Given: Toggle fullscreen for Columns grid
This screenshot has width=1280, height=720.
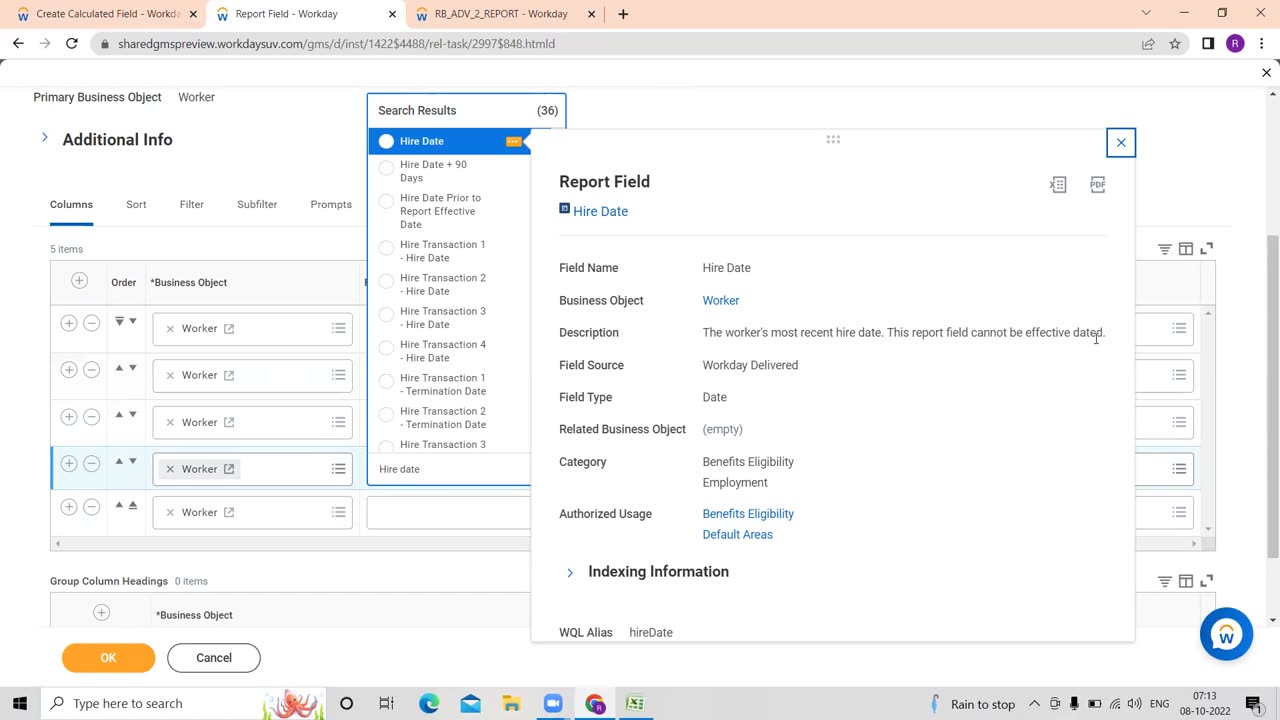Looking at the screenshot, I should (1206, 248).
